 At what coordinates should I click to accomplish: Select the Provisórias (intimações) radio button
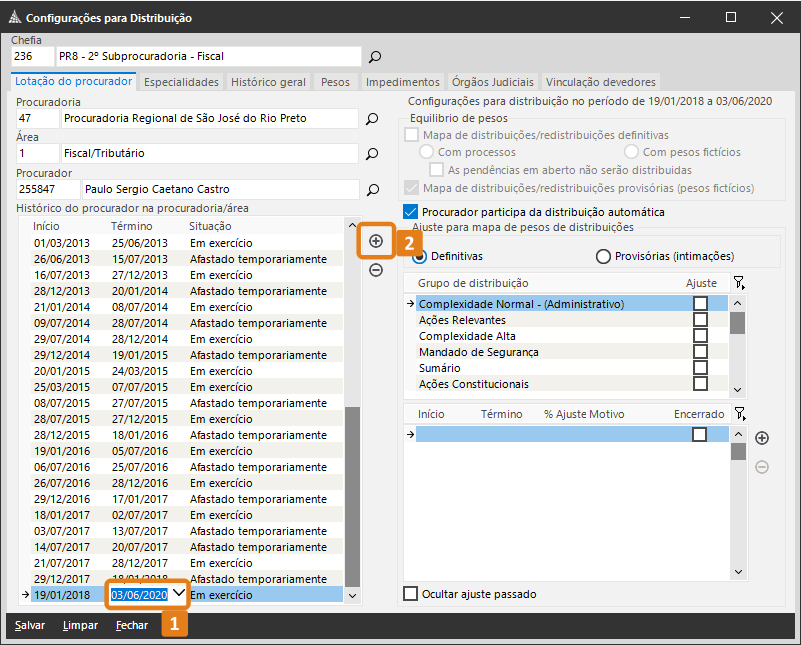pyautogui.click(x=603, y=257)
